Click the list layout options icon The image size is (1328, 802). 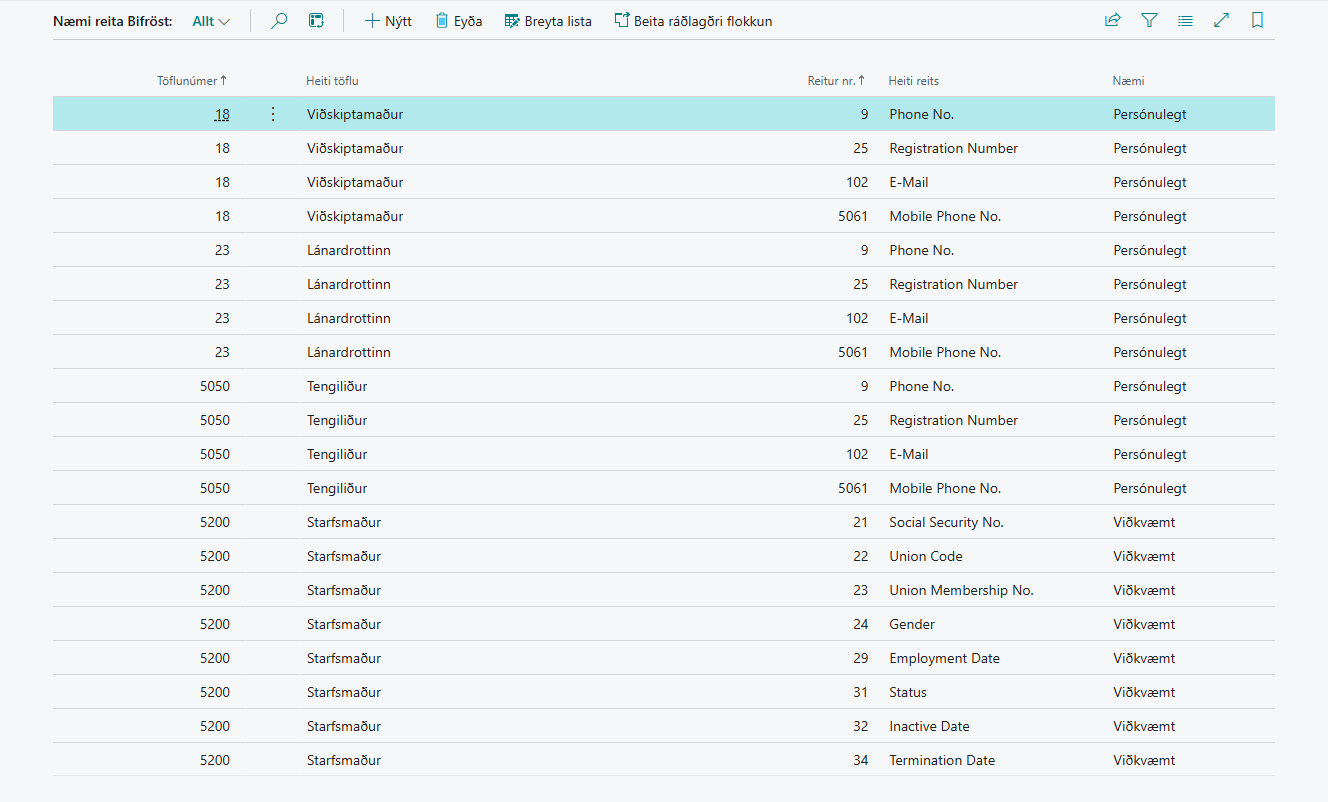(1185, 20)
